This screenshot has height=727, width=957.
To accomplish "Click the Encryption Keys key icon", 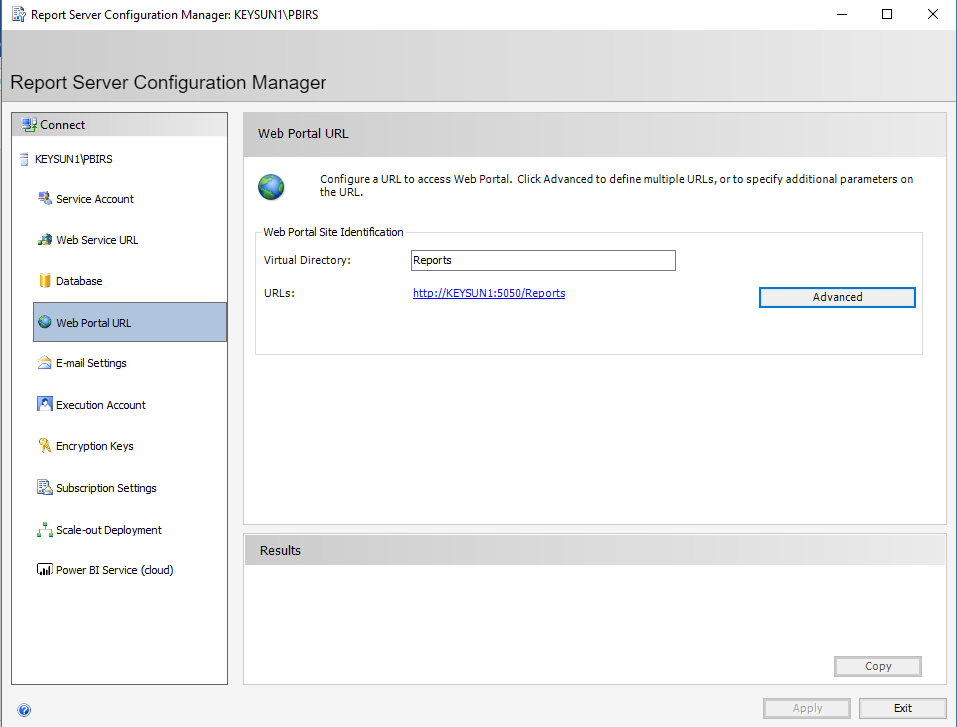I will click(x=44, y=446).
